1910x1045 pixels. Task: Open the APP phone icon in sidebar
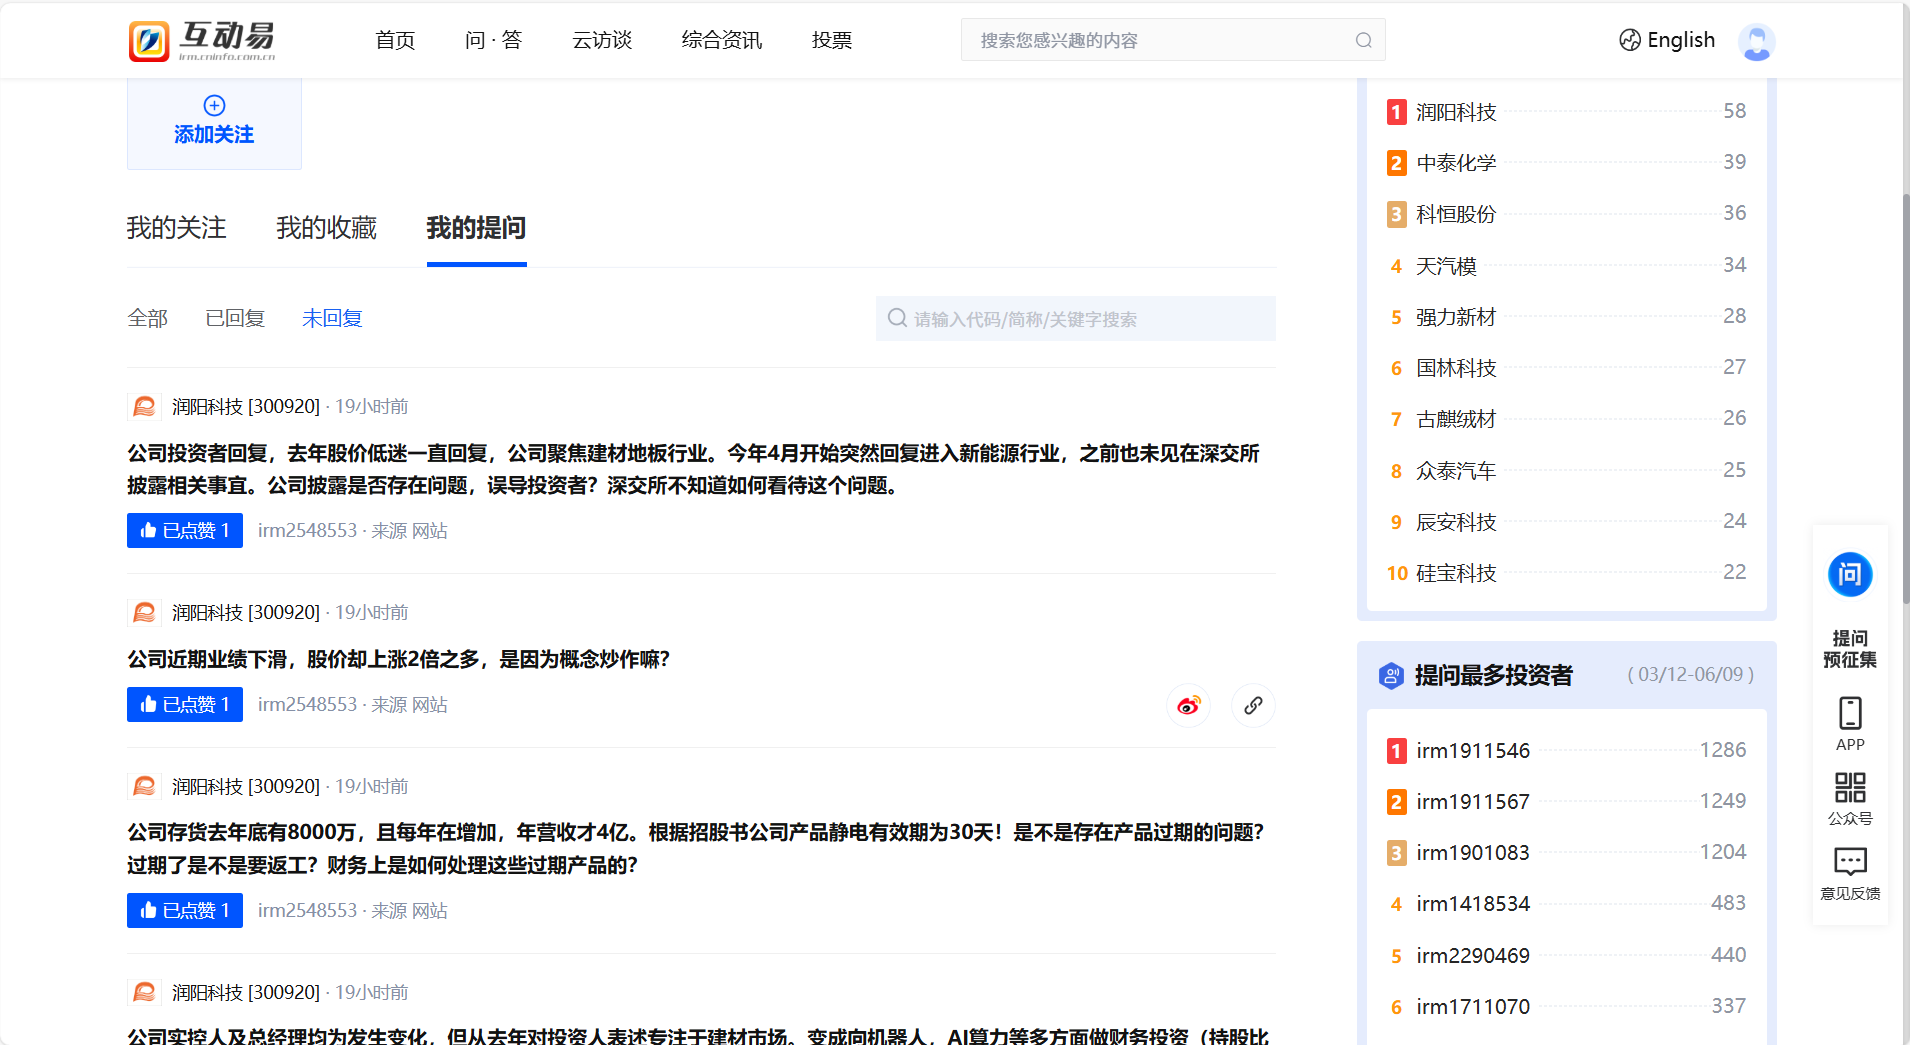tap(1850, 713)
